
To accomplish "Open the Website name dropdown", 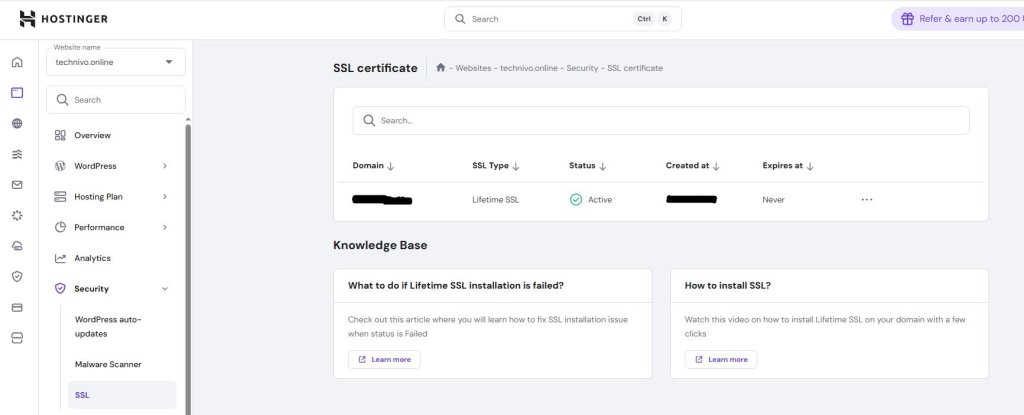I will (115, 62).
